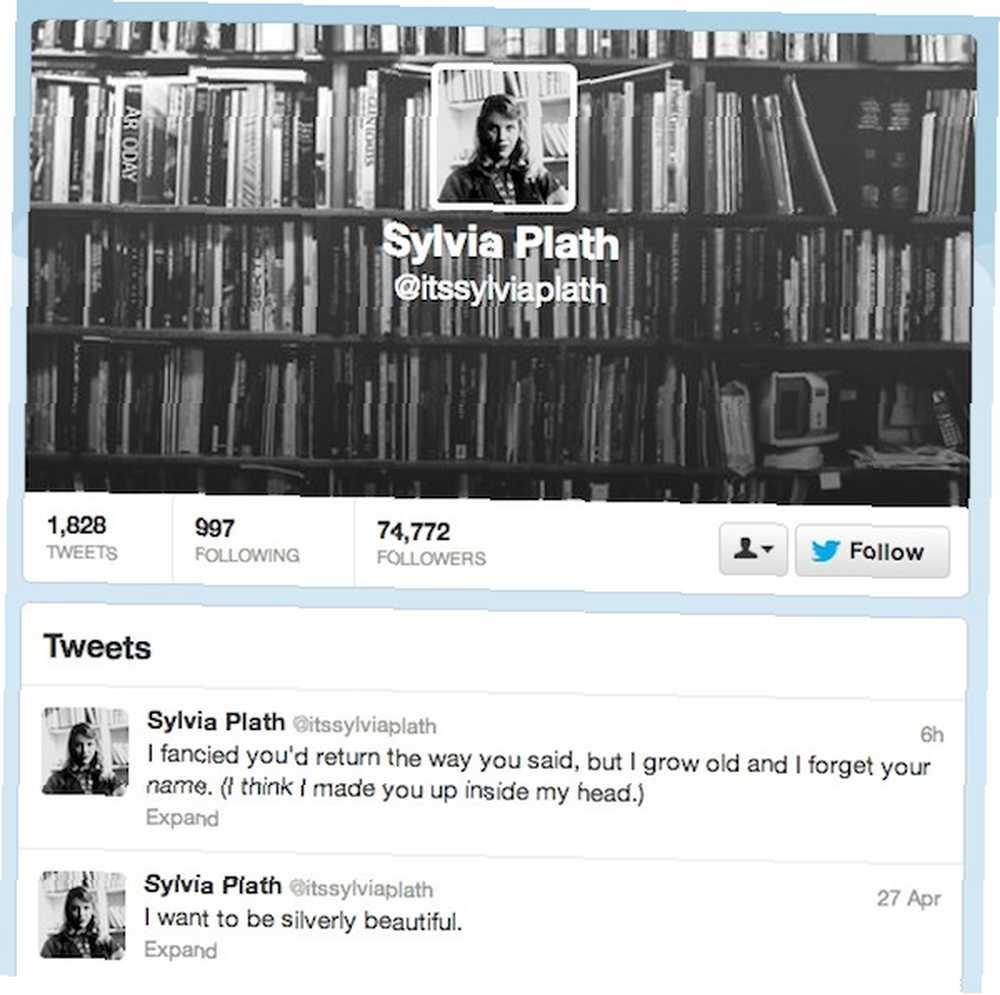Click the avatar beside the second tweet
The image size is (1000, 995).
coord(83,915)
